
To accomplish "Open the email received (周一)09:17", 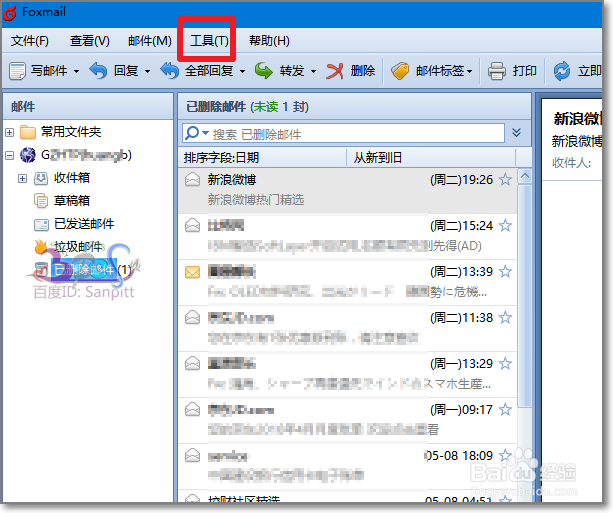I will coord(348,421).
